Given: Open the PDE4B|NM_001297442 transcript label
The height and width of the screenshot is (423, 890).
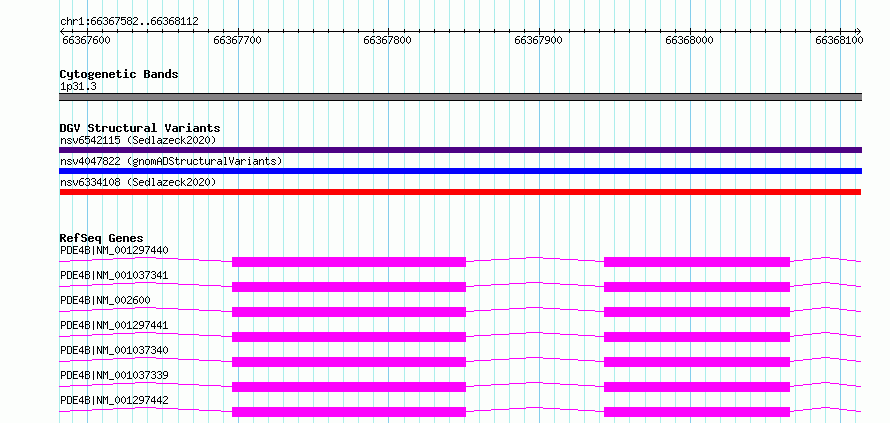Looking at the screenshot, I should (114, 400).
